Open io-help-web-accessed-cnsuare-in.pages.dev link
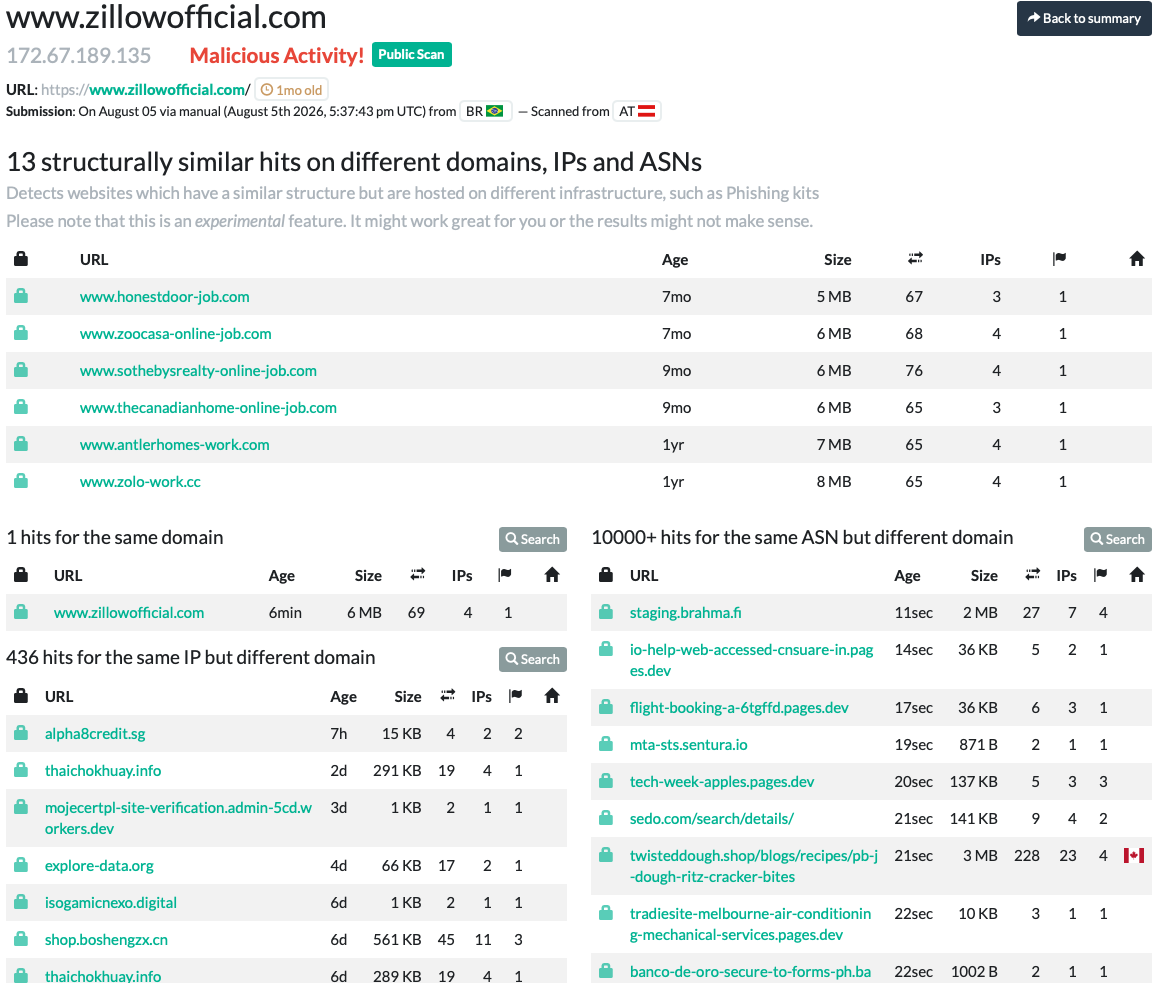This screenshot has width=1157, height=983. (751, 660)
